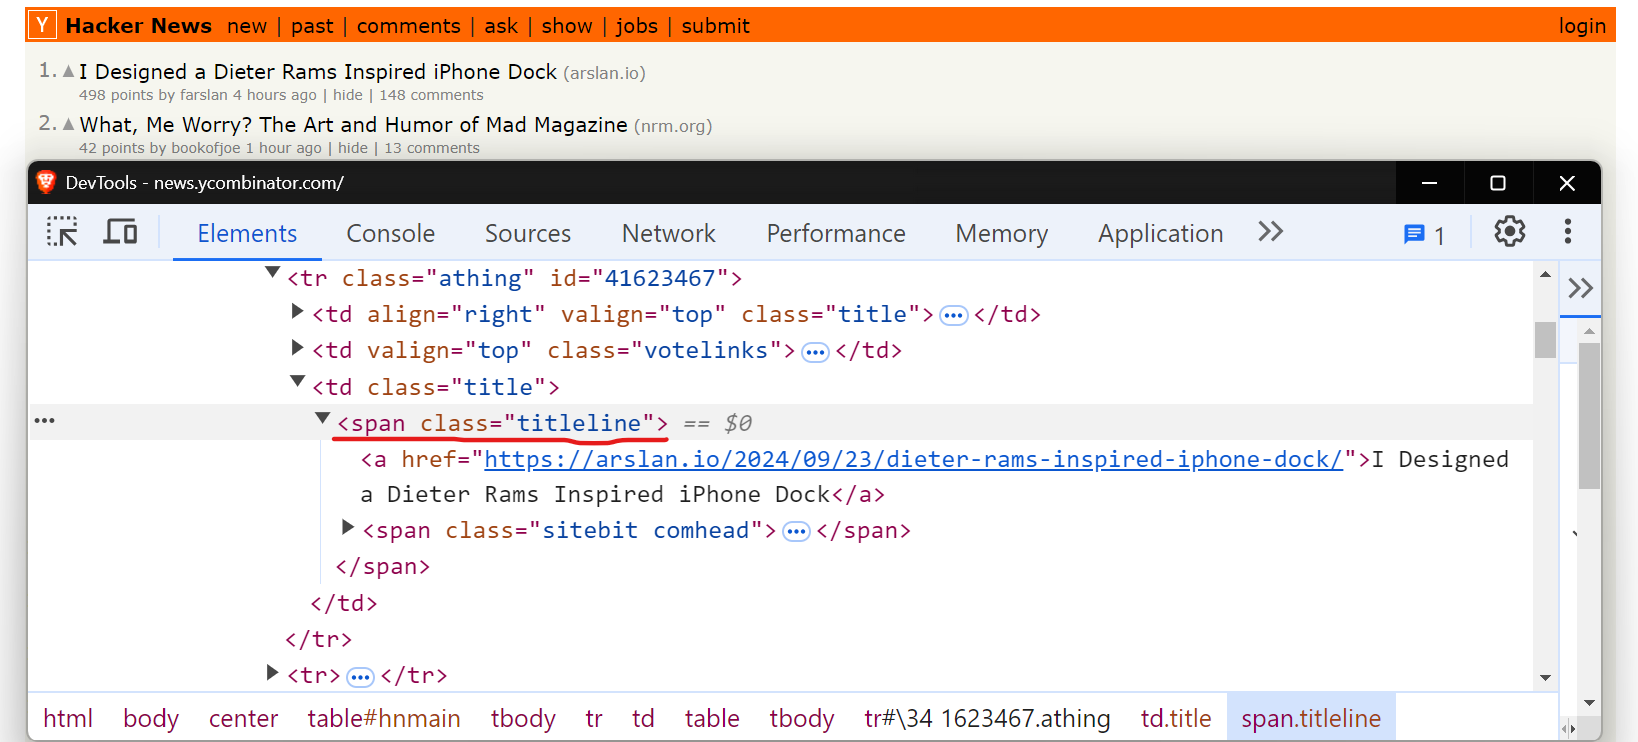Image resolution: width=1638 pixels, height=742 pixels.
Task: Switch to the Elements tab
Action: (x=247, y=234)
